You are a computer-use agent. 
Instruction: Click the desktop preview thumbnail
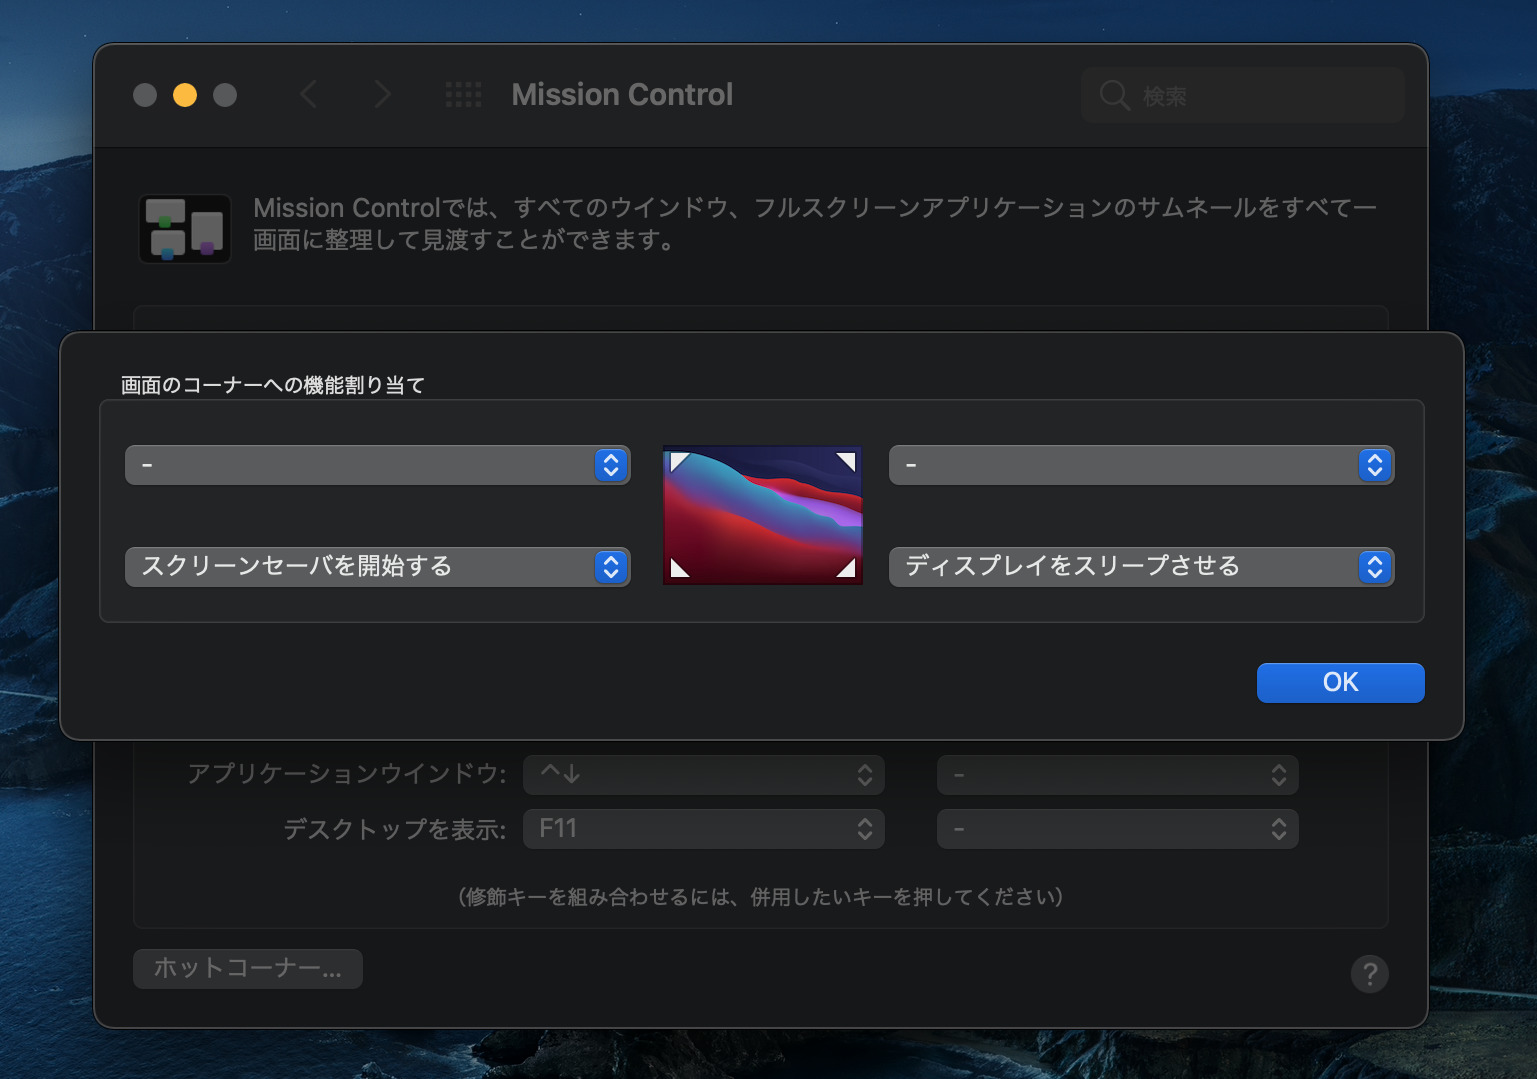[x=762, y=515]
